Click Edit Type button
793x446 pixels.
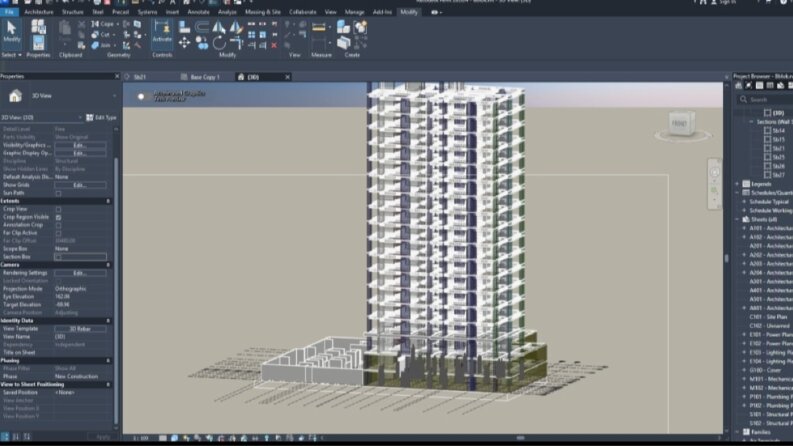pos(101,117)
